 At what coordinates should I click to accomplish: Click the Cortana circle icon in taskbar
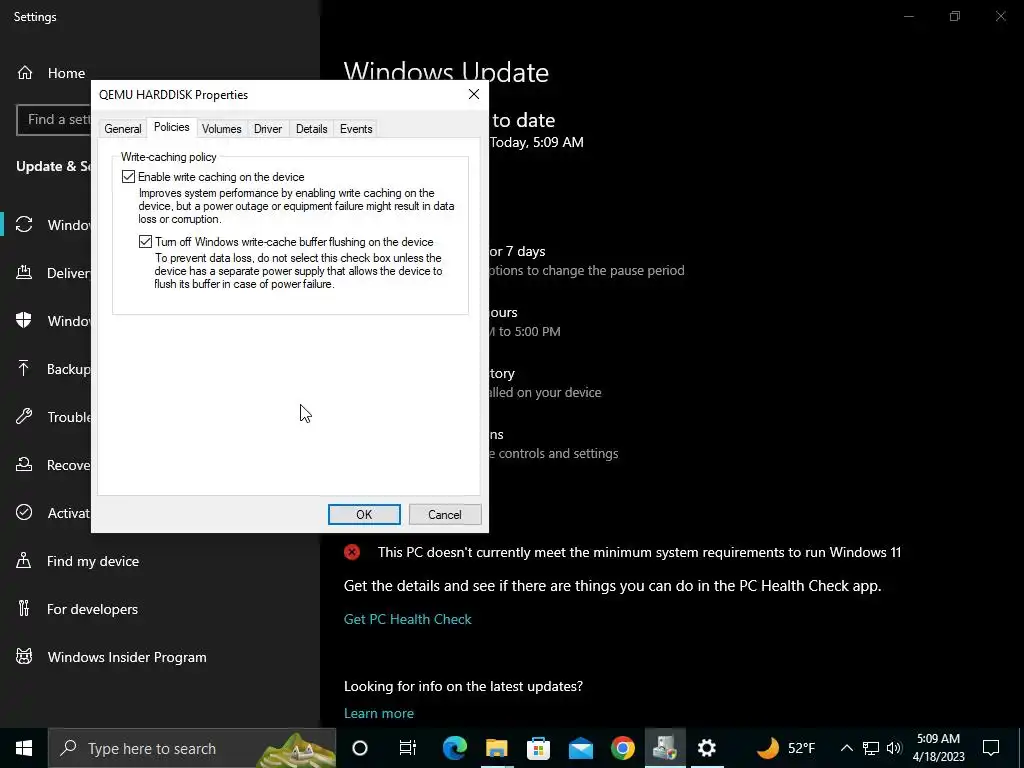[x=360, y=748]
